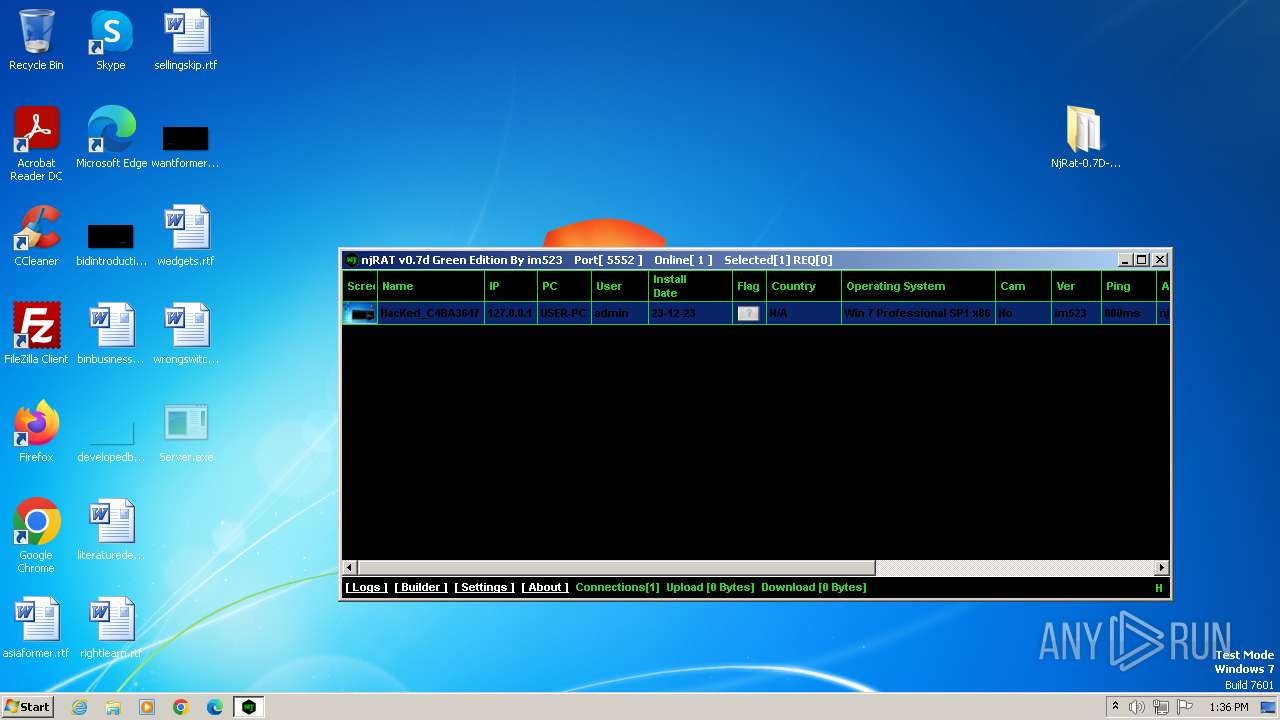Click horizontal scrollbar right arrow
The image size is (1280, 720).
(1161, 568)
